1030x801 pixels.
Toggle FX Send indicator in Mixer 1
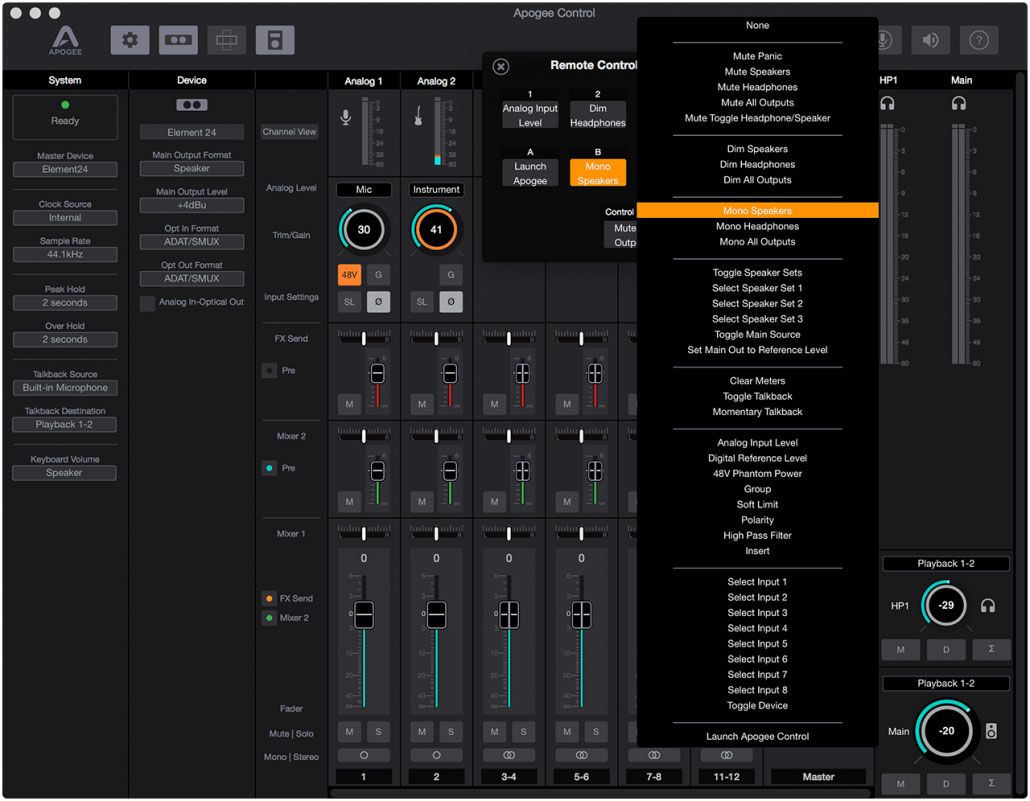point(269,599)
